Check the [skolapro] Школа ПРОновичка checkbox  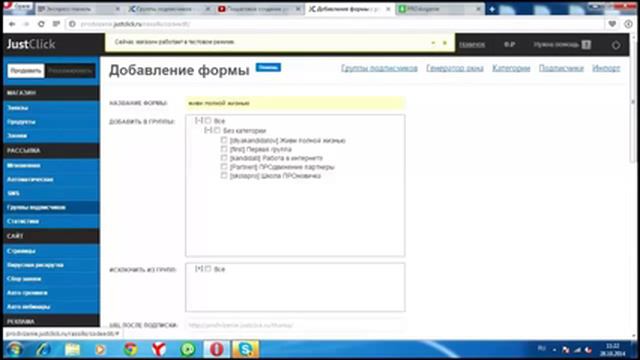point(224,176)
